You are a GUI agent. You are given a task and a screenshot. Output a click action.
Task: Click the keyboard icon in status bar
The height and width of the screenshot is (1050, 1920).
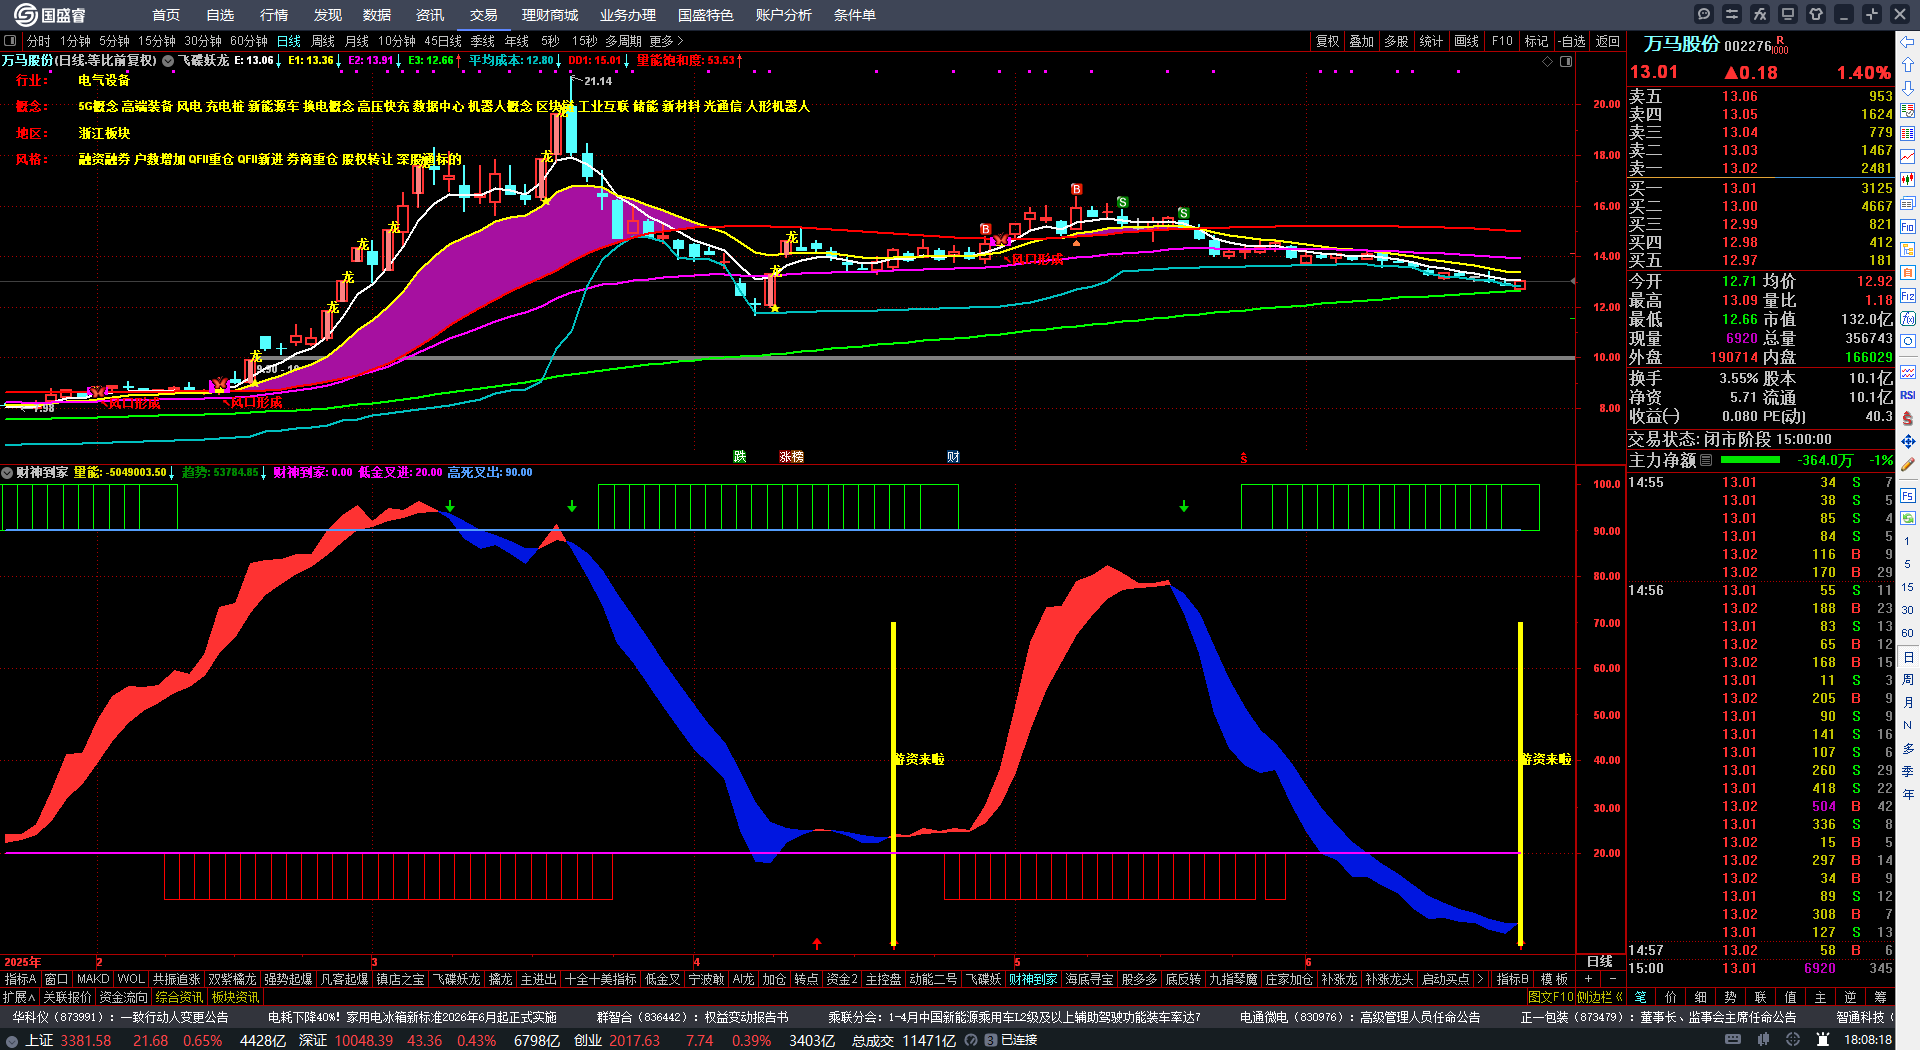pos(1733,1040)
